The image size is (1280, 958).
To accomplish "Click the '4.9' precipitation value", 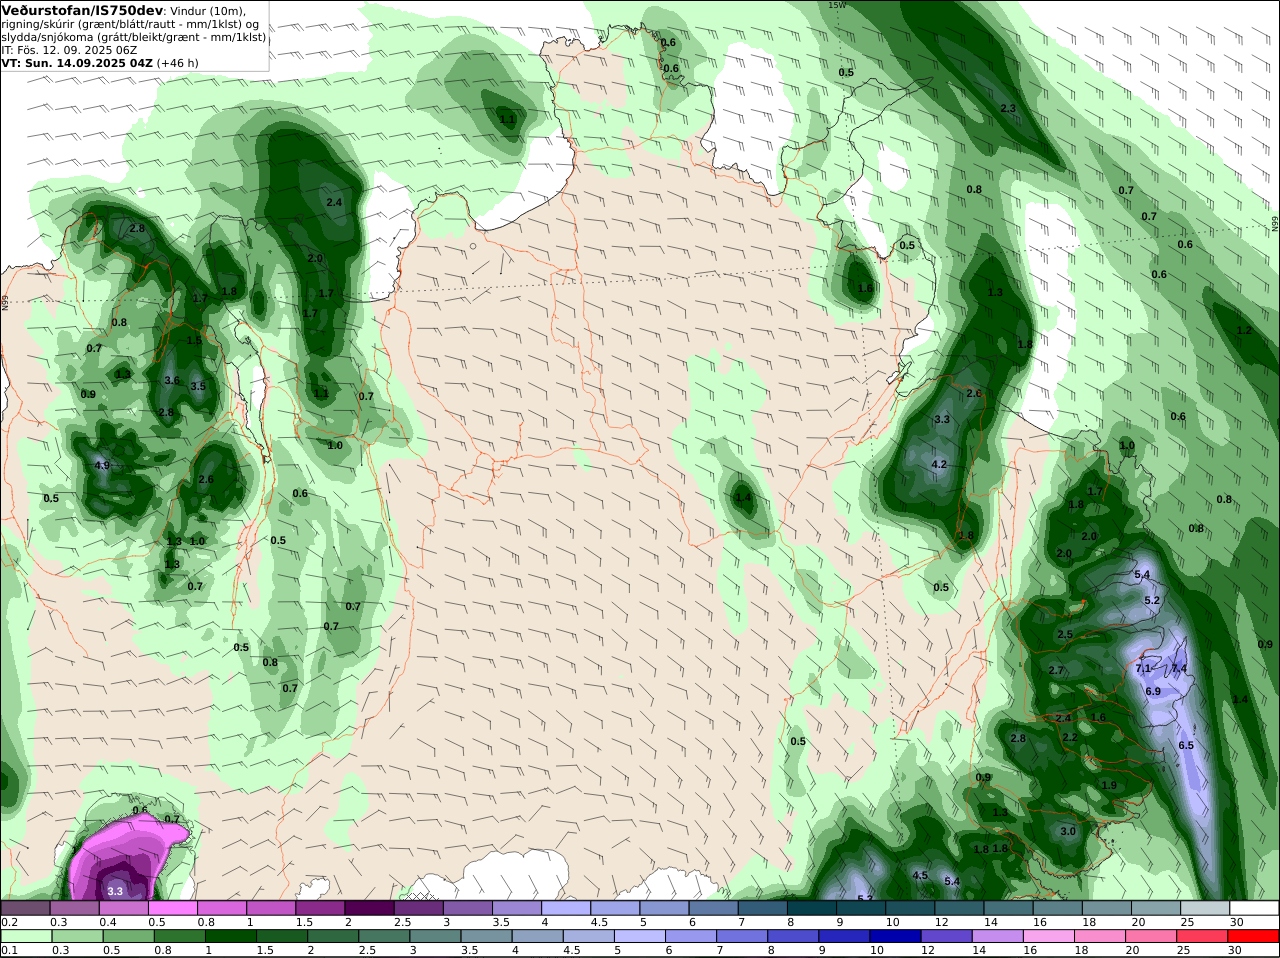I will click(x=102, y=465).
